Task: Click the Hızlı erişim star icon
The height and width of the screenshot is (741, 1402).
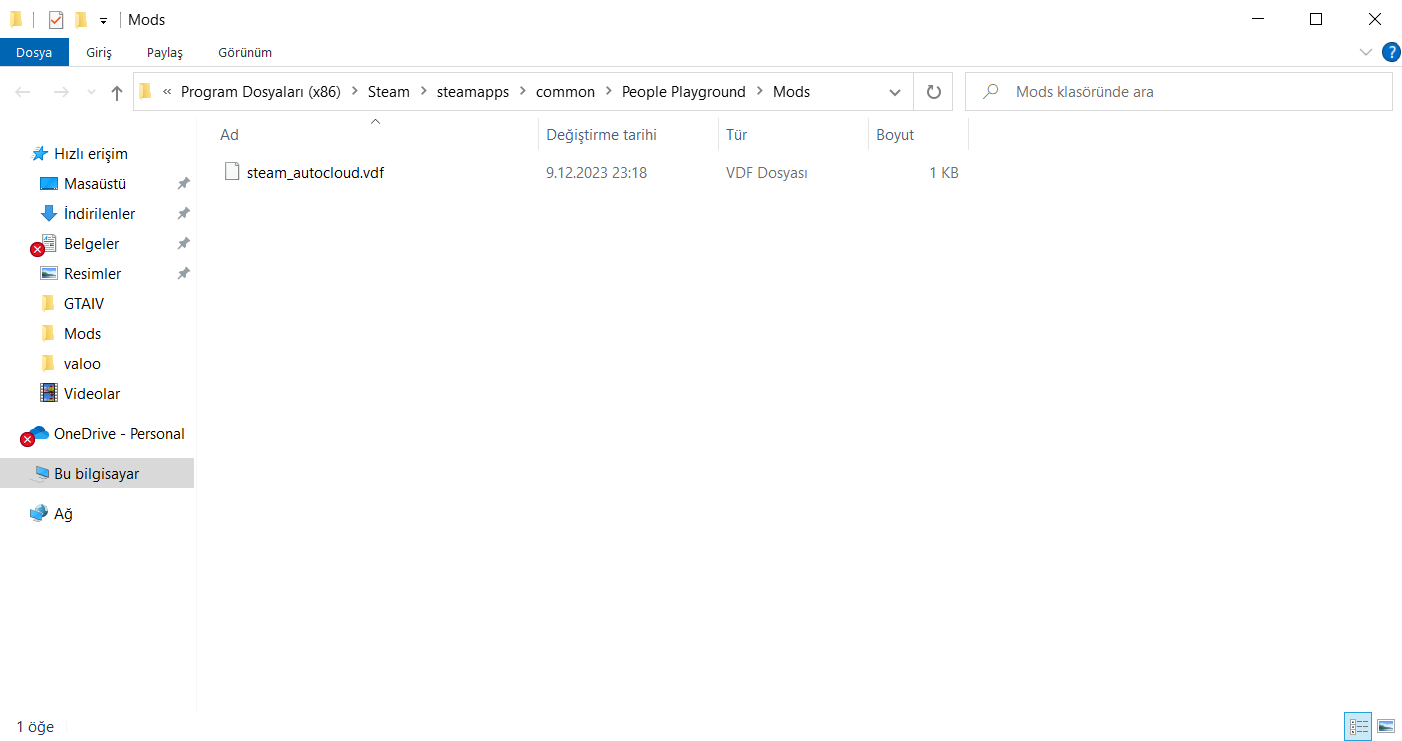Action: click(x=40, y=154)
